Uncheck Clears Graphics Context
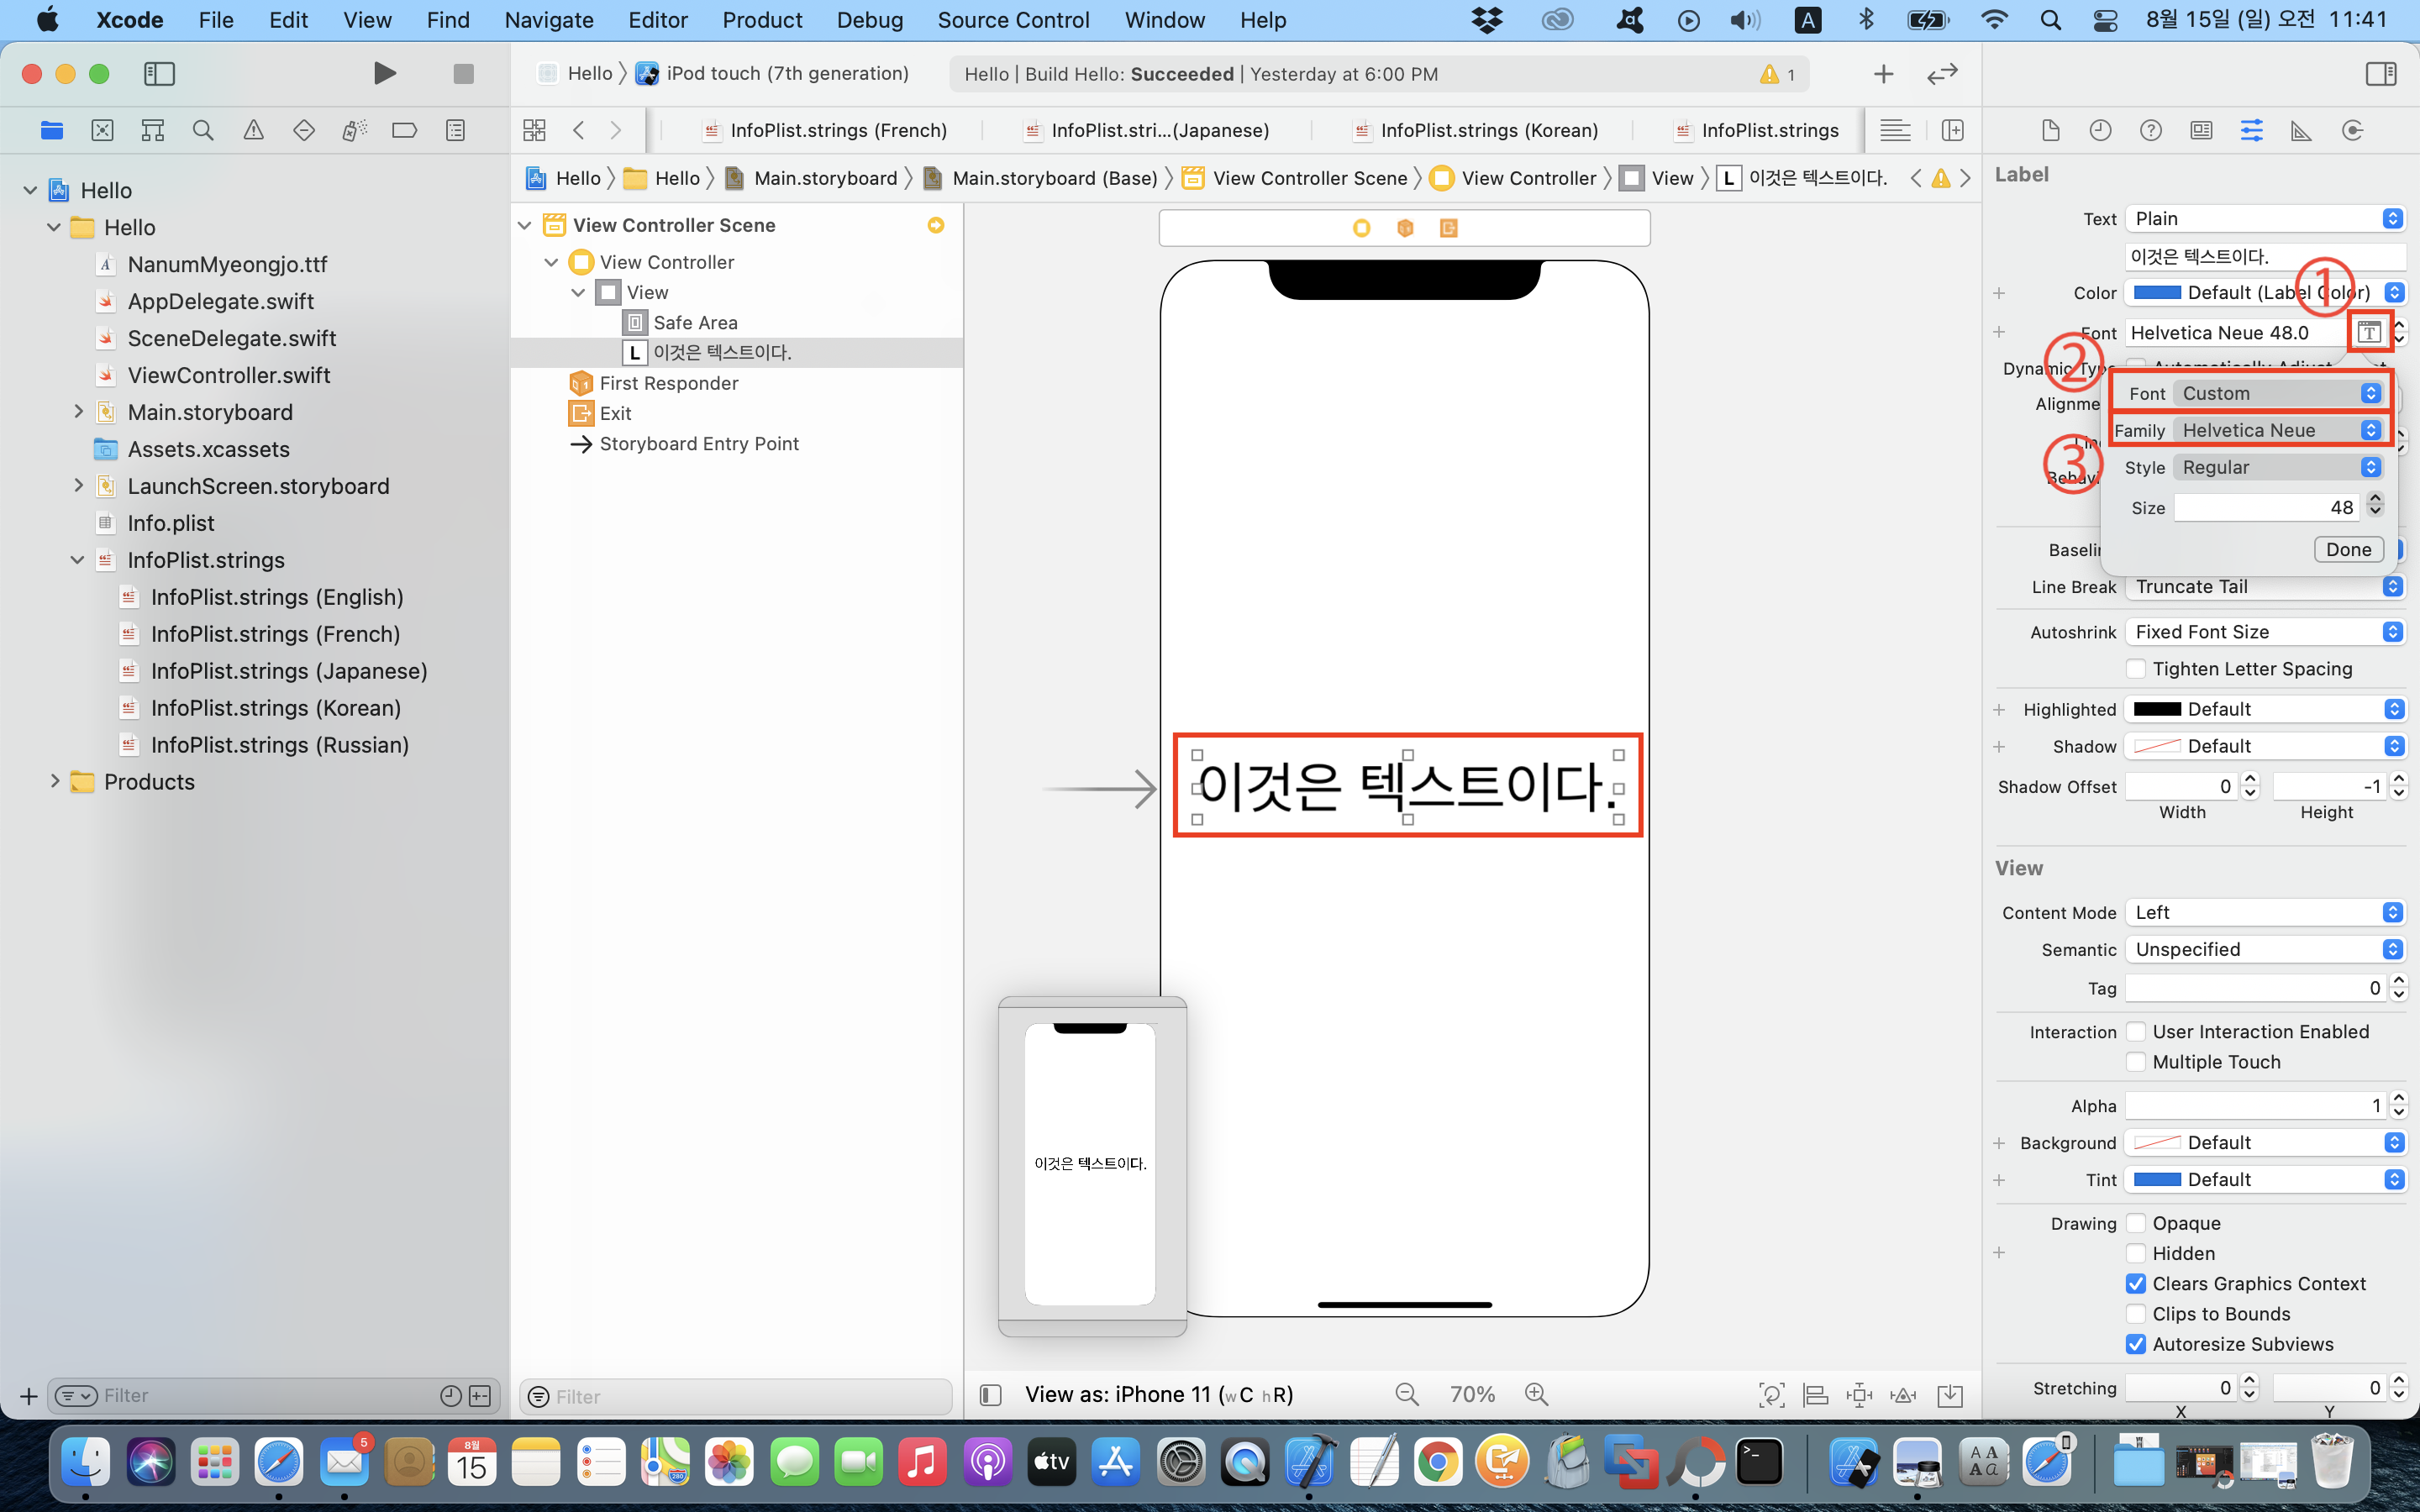Image resolution: width=2420 pixels, height=1512 pixels. coord(2136,1283)
